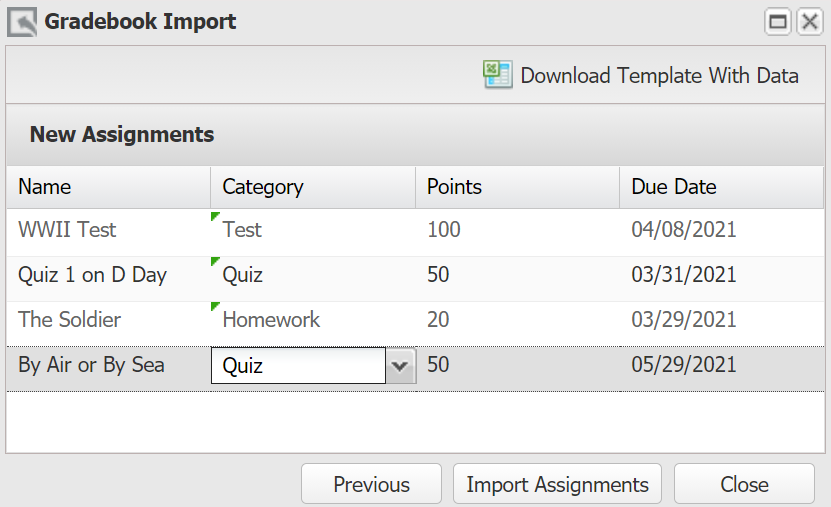The height and width of the screenshot is (507, 831).
Task: Click the Previous button
Action: (x=372, y=484)
